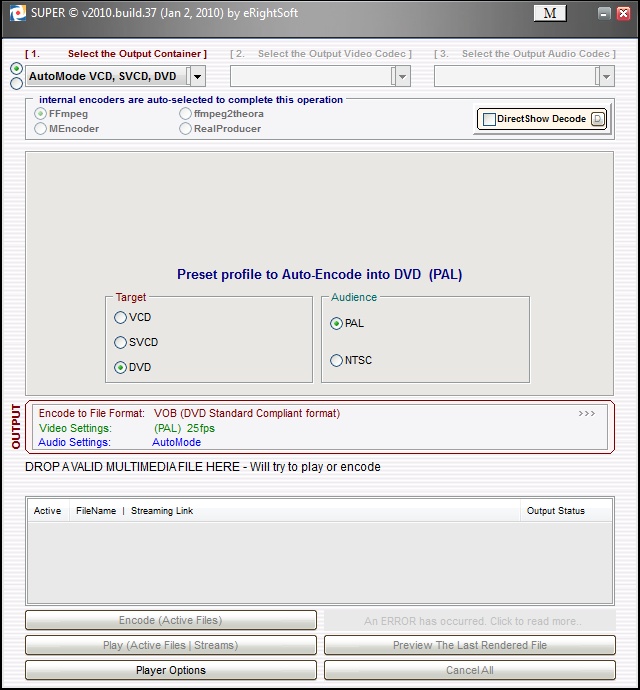Click the Video Settings (PAL) 25fps line
Screen dimensions: 640x690
[x=127, y=428]
